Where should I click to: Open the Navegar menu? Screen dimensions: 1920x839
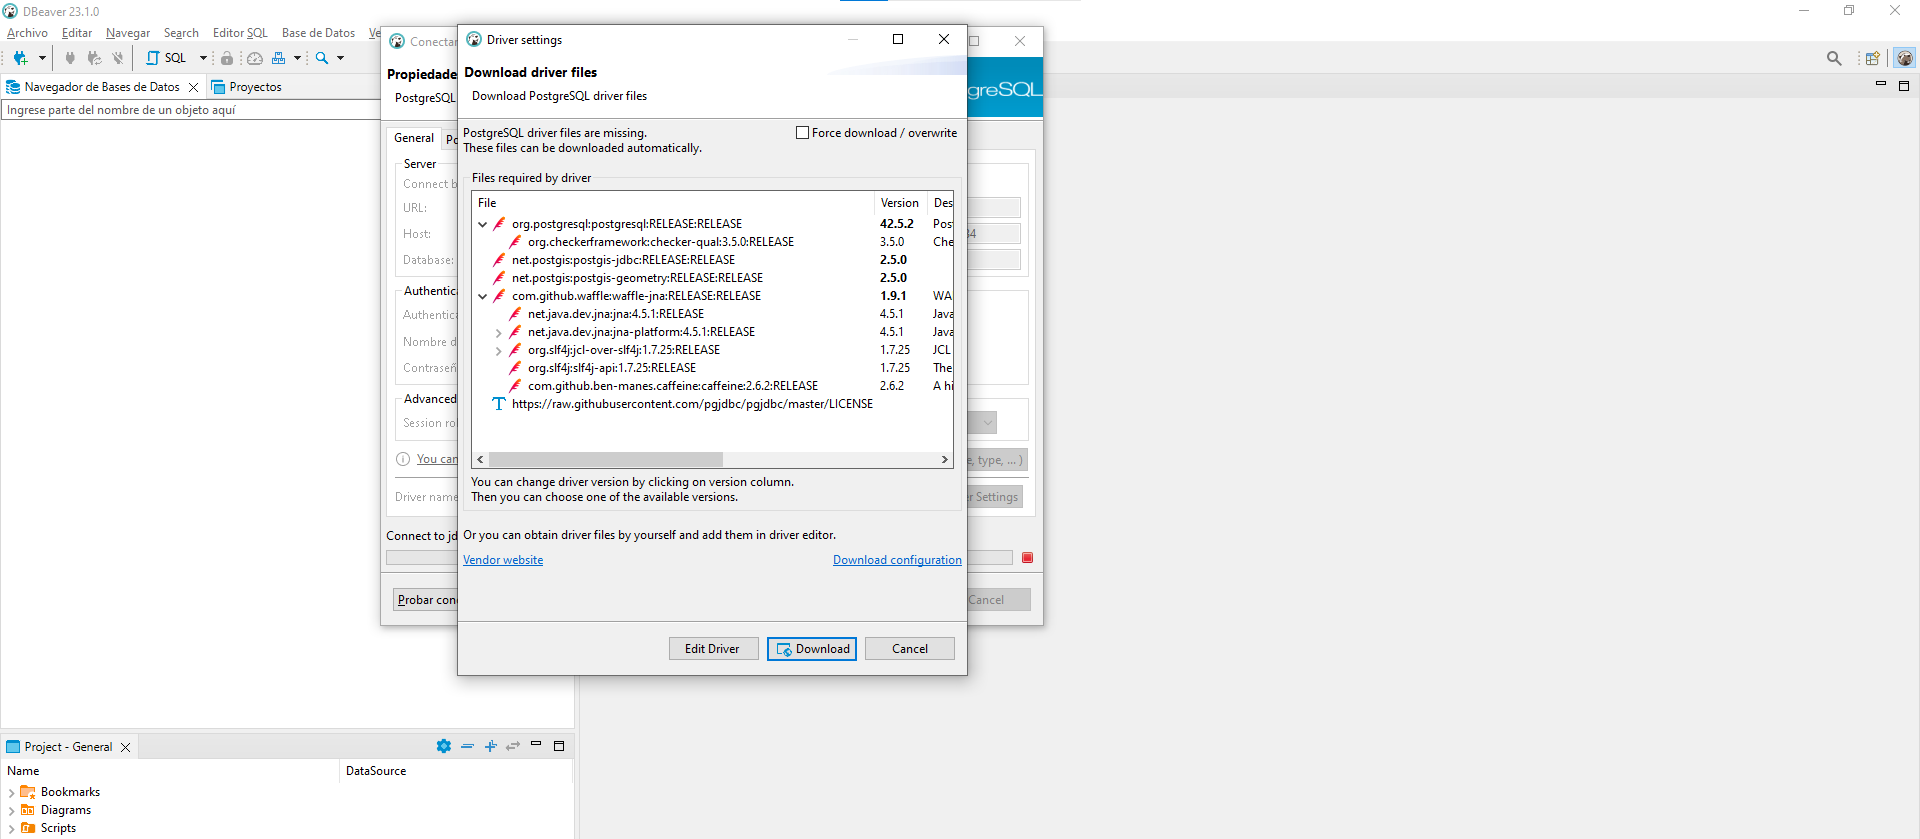(x=128, y=33)
